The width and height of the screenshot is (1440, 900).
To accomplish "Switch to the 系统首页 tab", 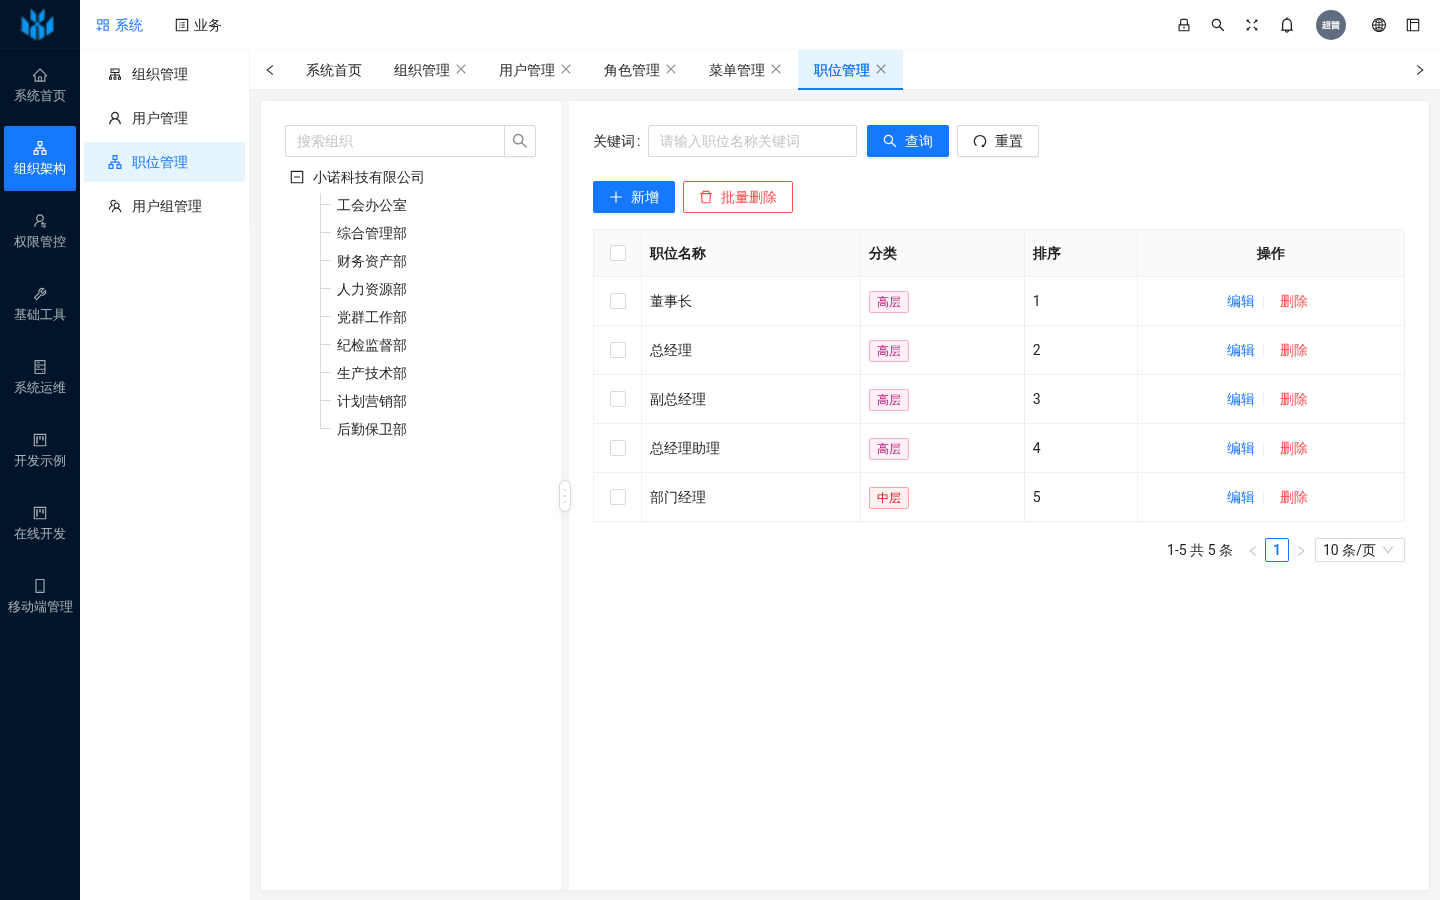I will coord(334,70).
